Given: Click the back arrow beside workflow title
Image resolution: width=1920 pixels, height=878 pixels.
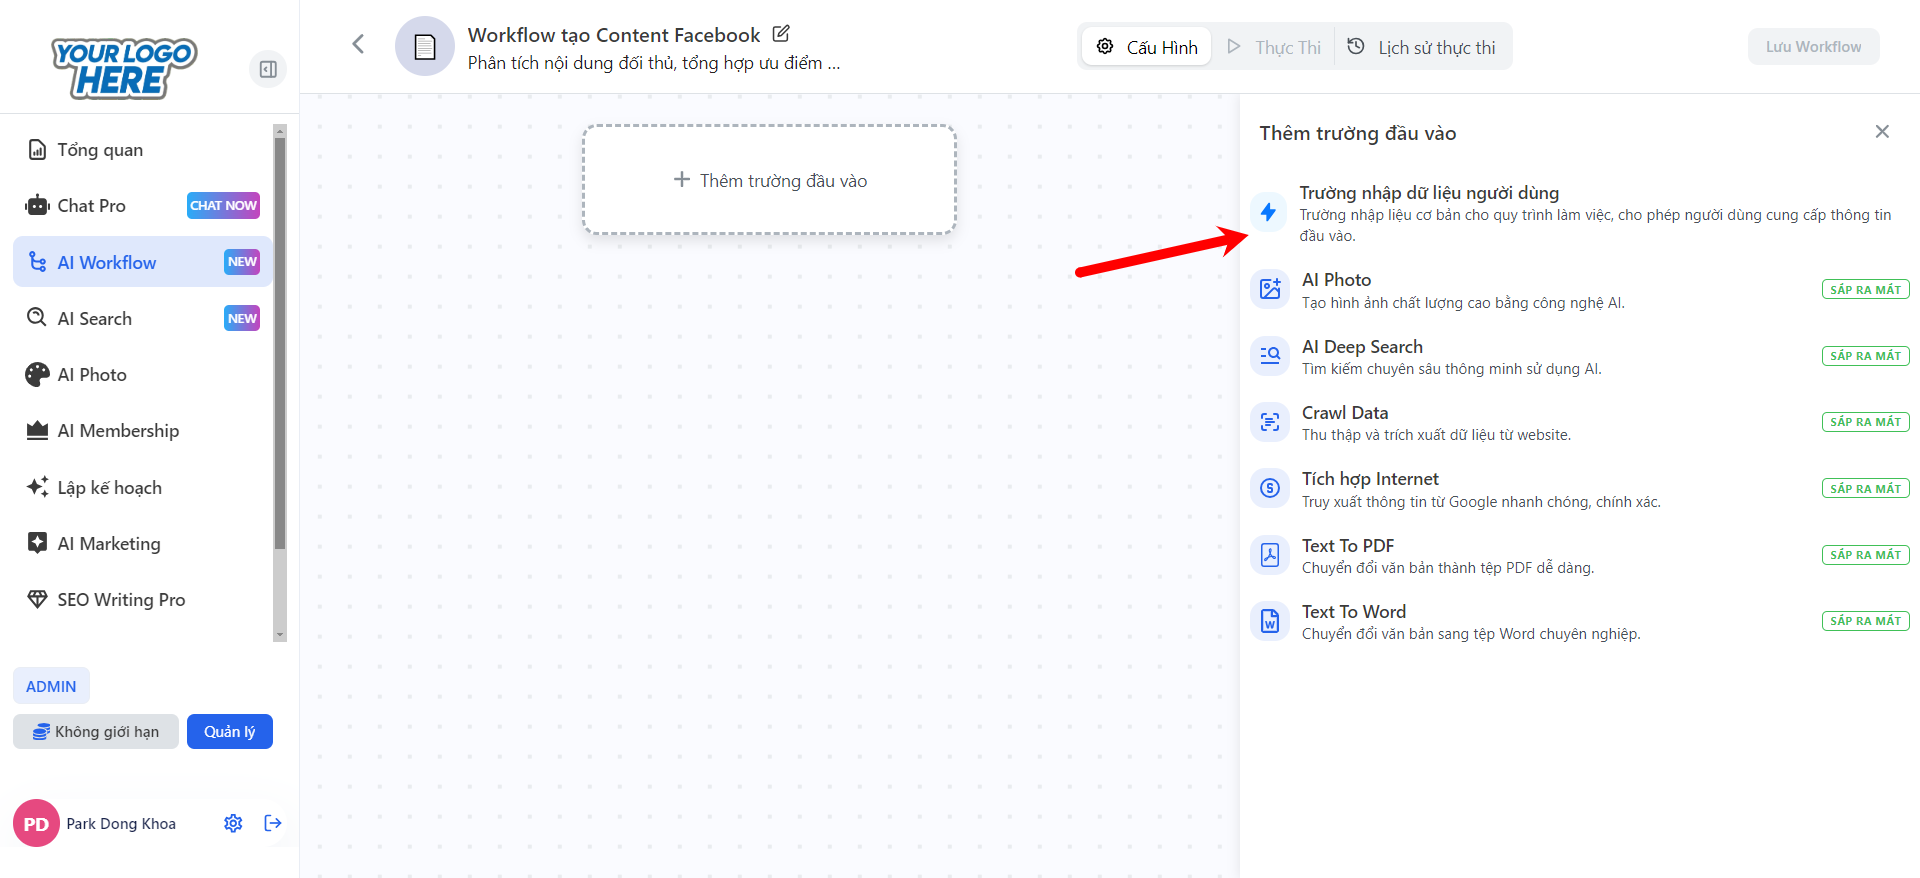Looking at the screenshot, I should (x=358, y=44).
